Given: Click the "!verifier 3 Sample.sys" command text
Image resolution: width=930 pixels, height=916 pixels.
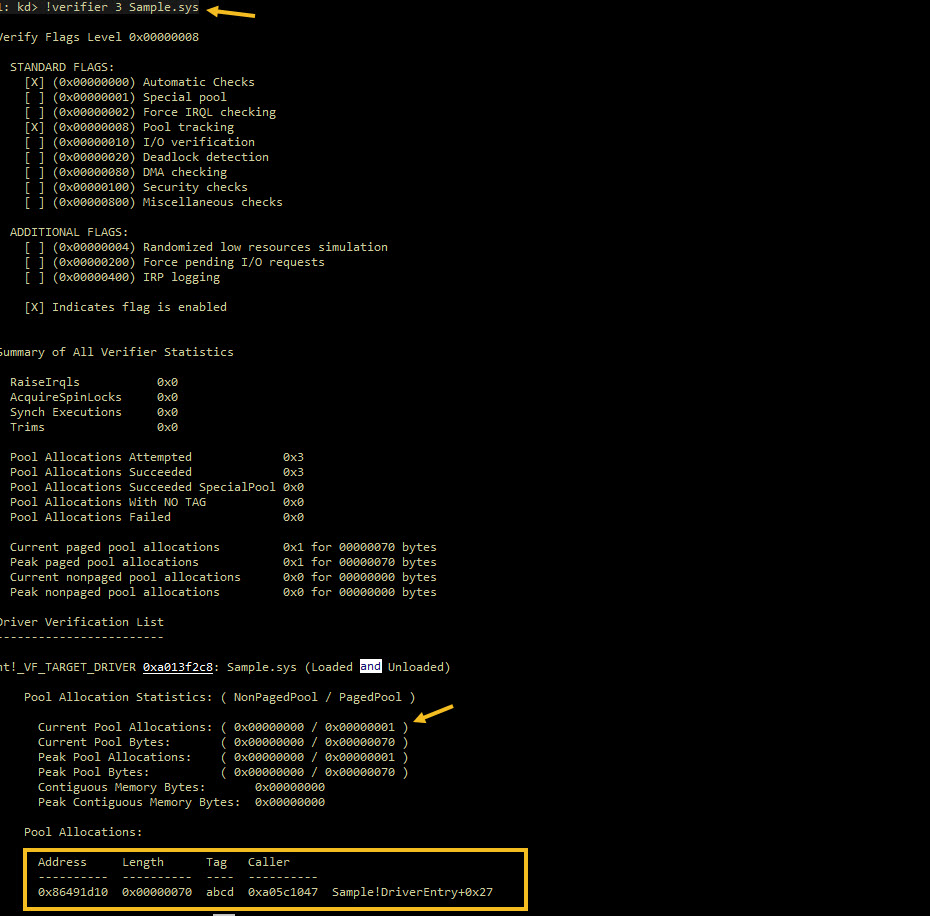Looking at the screenshot, I should tap(122, 8).
